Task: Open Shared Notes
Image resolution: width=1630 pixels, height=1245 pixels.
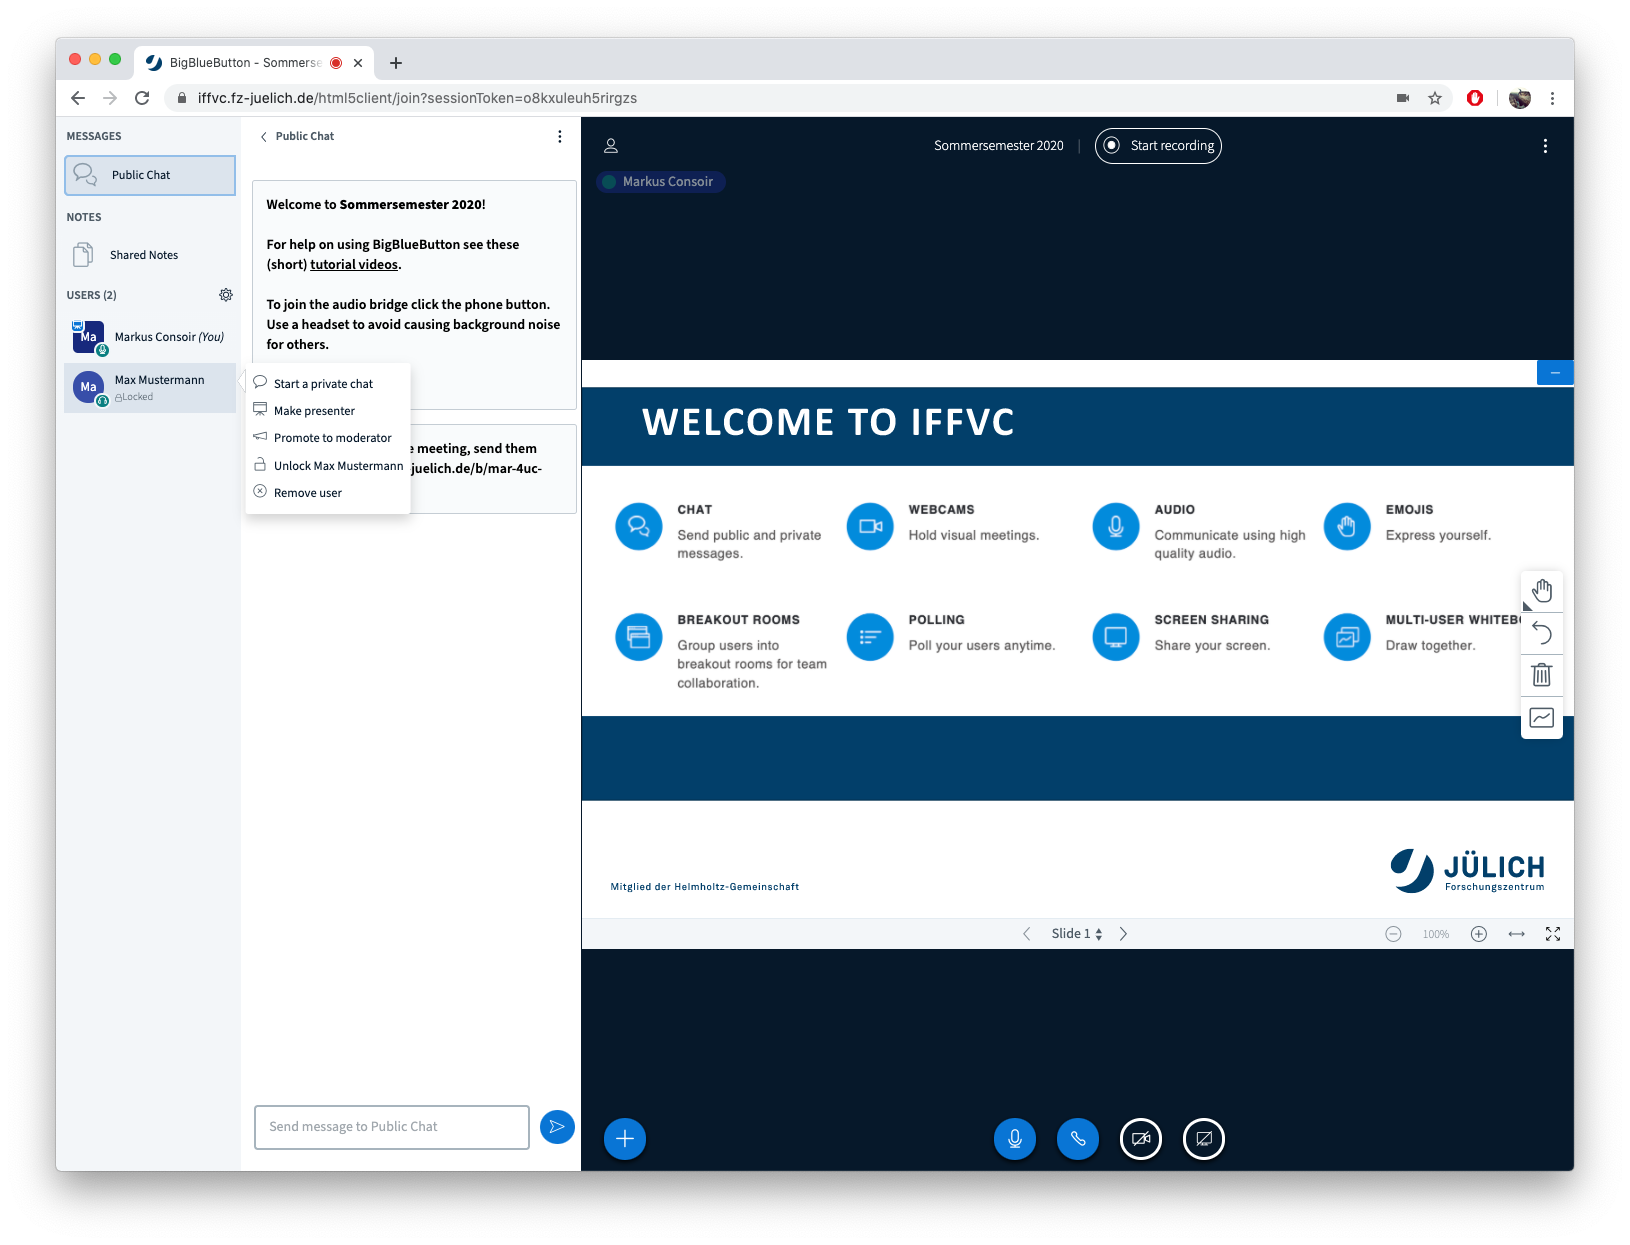Action: pos(150,255)
